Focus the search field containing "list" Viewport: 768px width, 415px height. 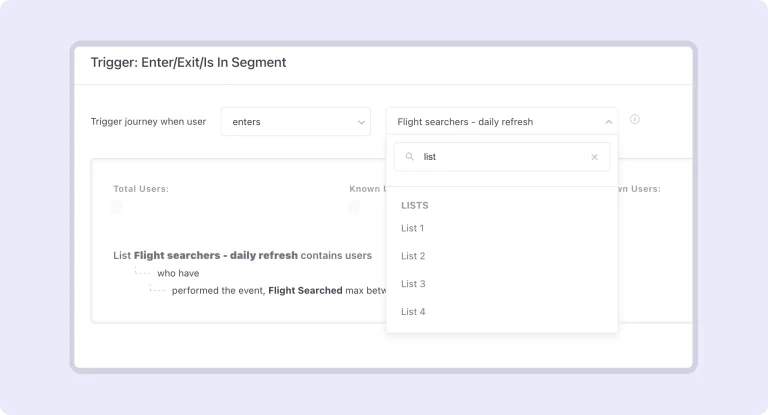pos(500,157)
